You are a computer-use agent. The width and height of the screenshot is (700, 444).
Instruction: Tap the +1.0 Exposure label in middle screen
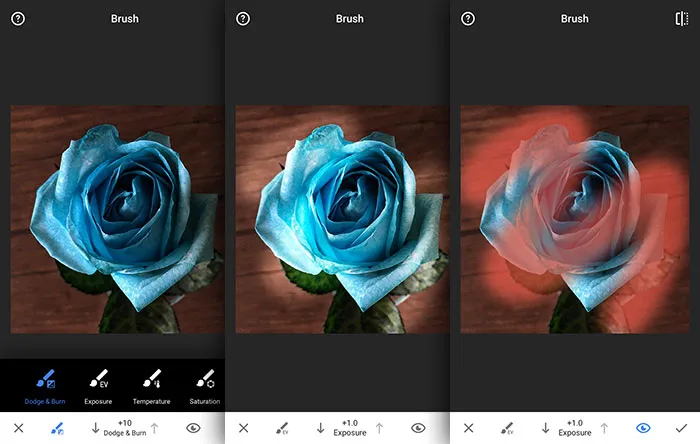[x=350, y=428]
